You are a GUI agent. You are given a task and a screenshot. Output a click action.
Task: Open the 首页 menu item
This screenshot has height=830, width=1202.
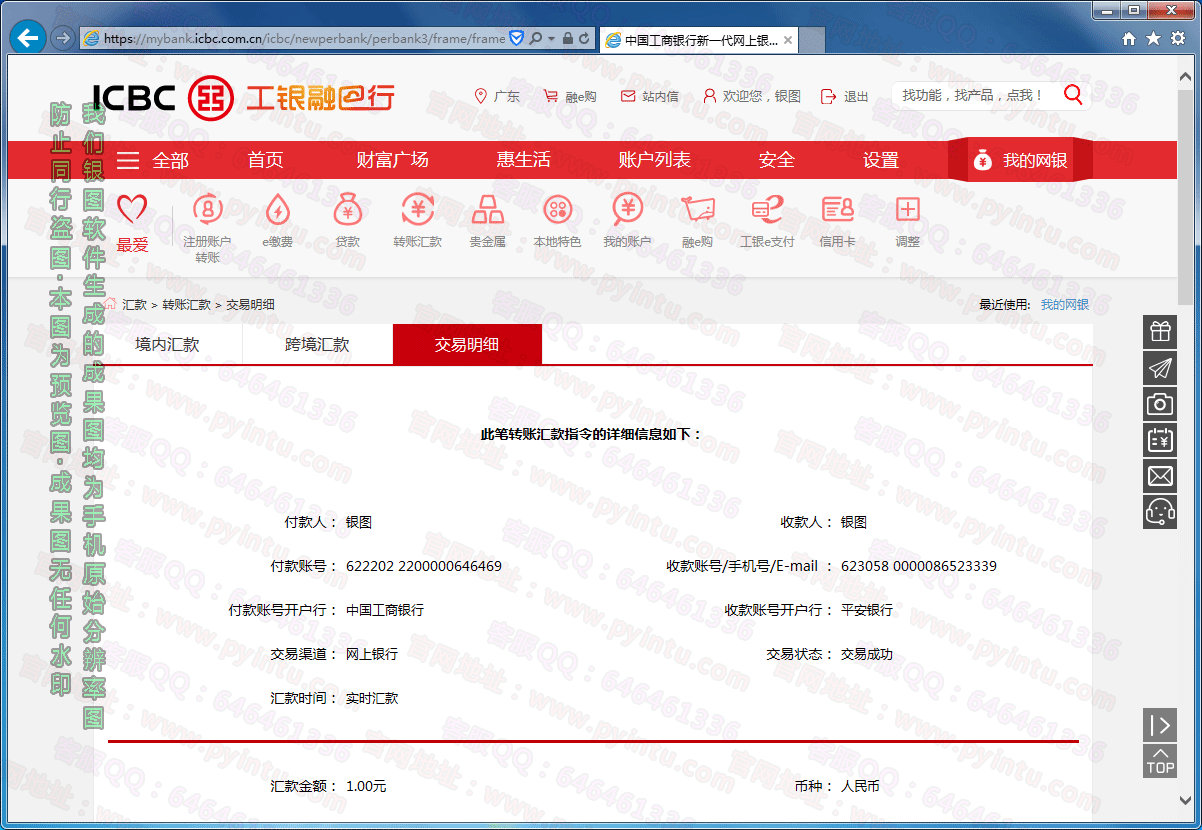pos(266,160)
